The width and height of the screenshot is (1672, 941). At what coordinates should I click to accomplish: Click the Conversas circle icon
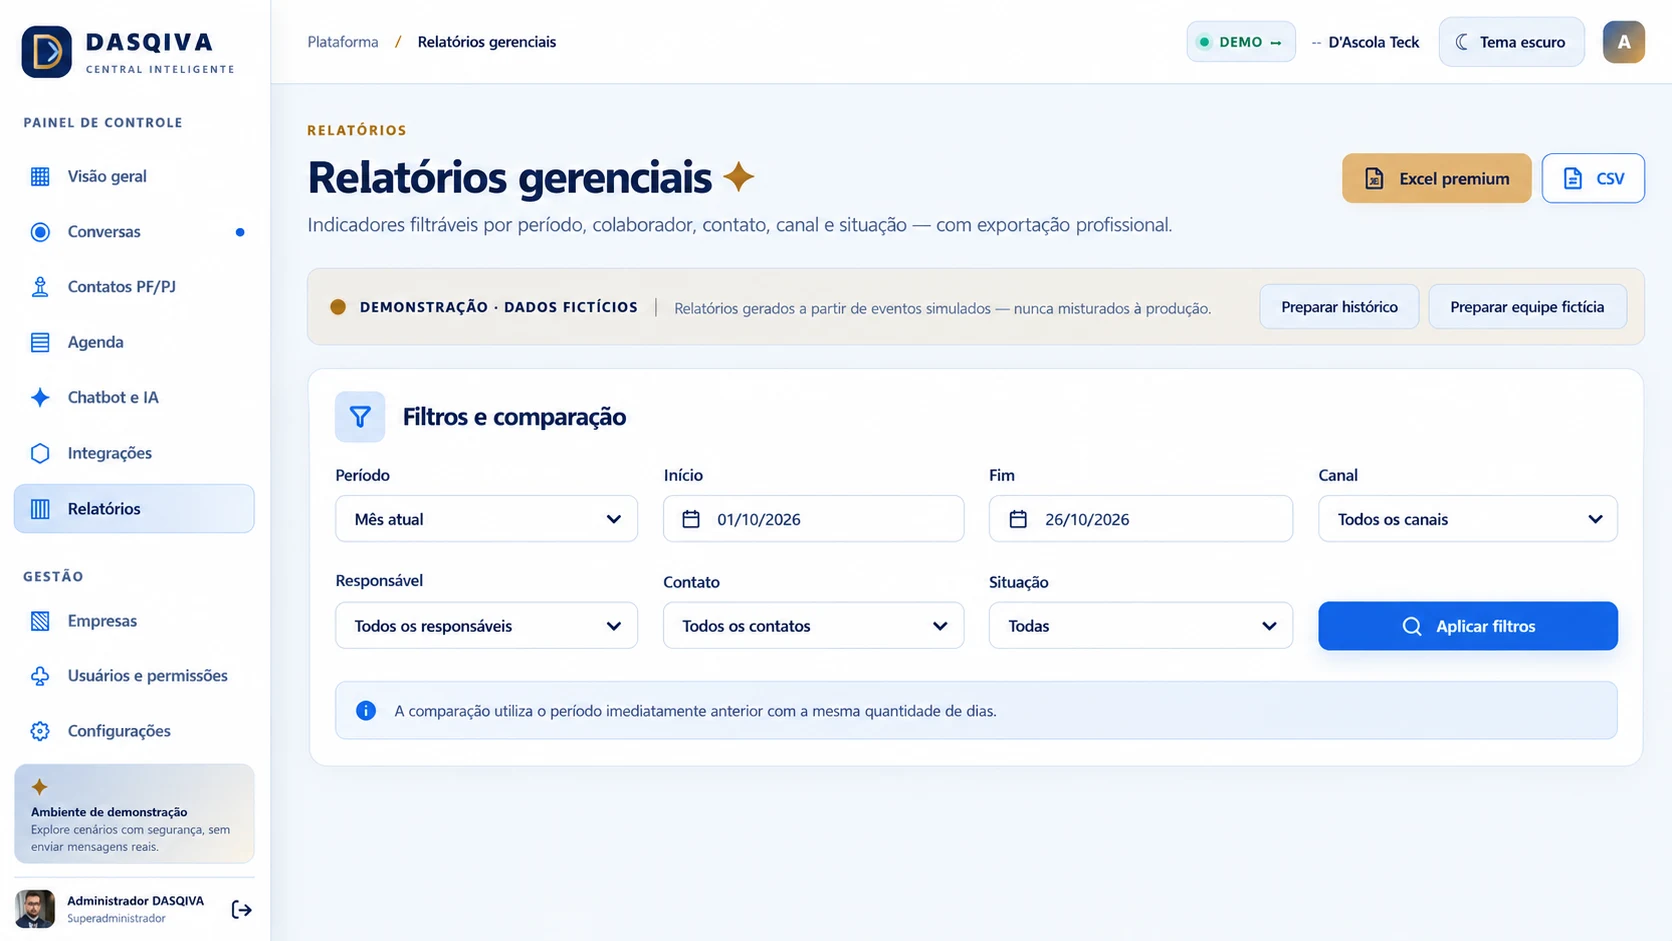click(40, 232)
